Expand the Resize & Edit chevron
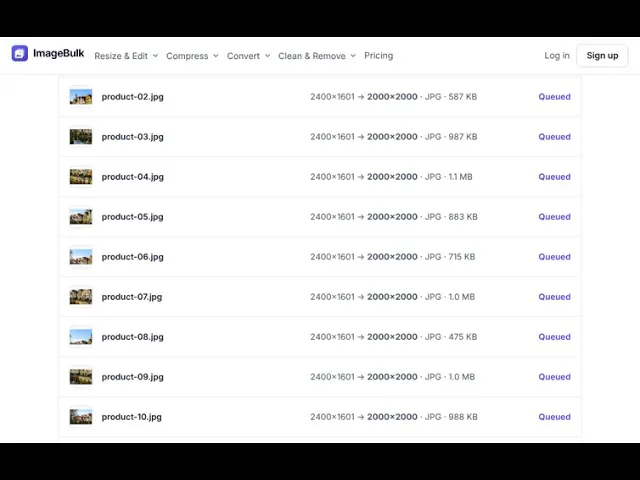Screen dimensions: 640x480 (156, 56)
